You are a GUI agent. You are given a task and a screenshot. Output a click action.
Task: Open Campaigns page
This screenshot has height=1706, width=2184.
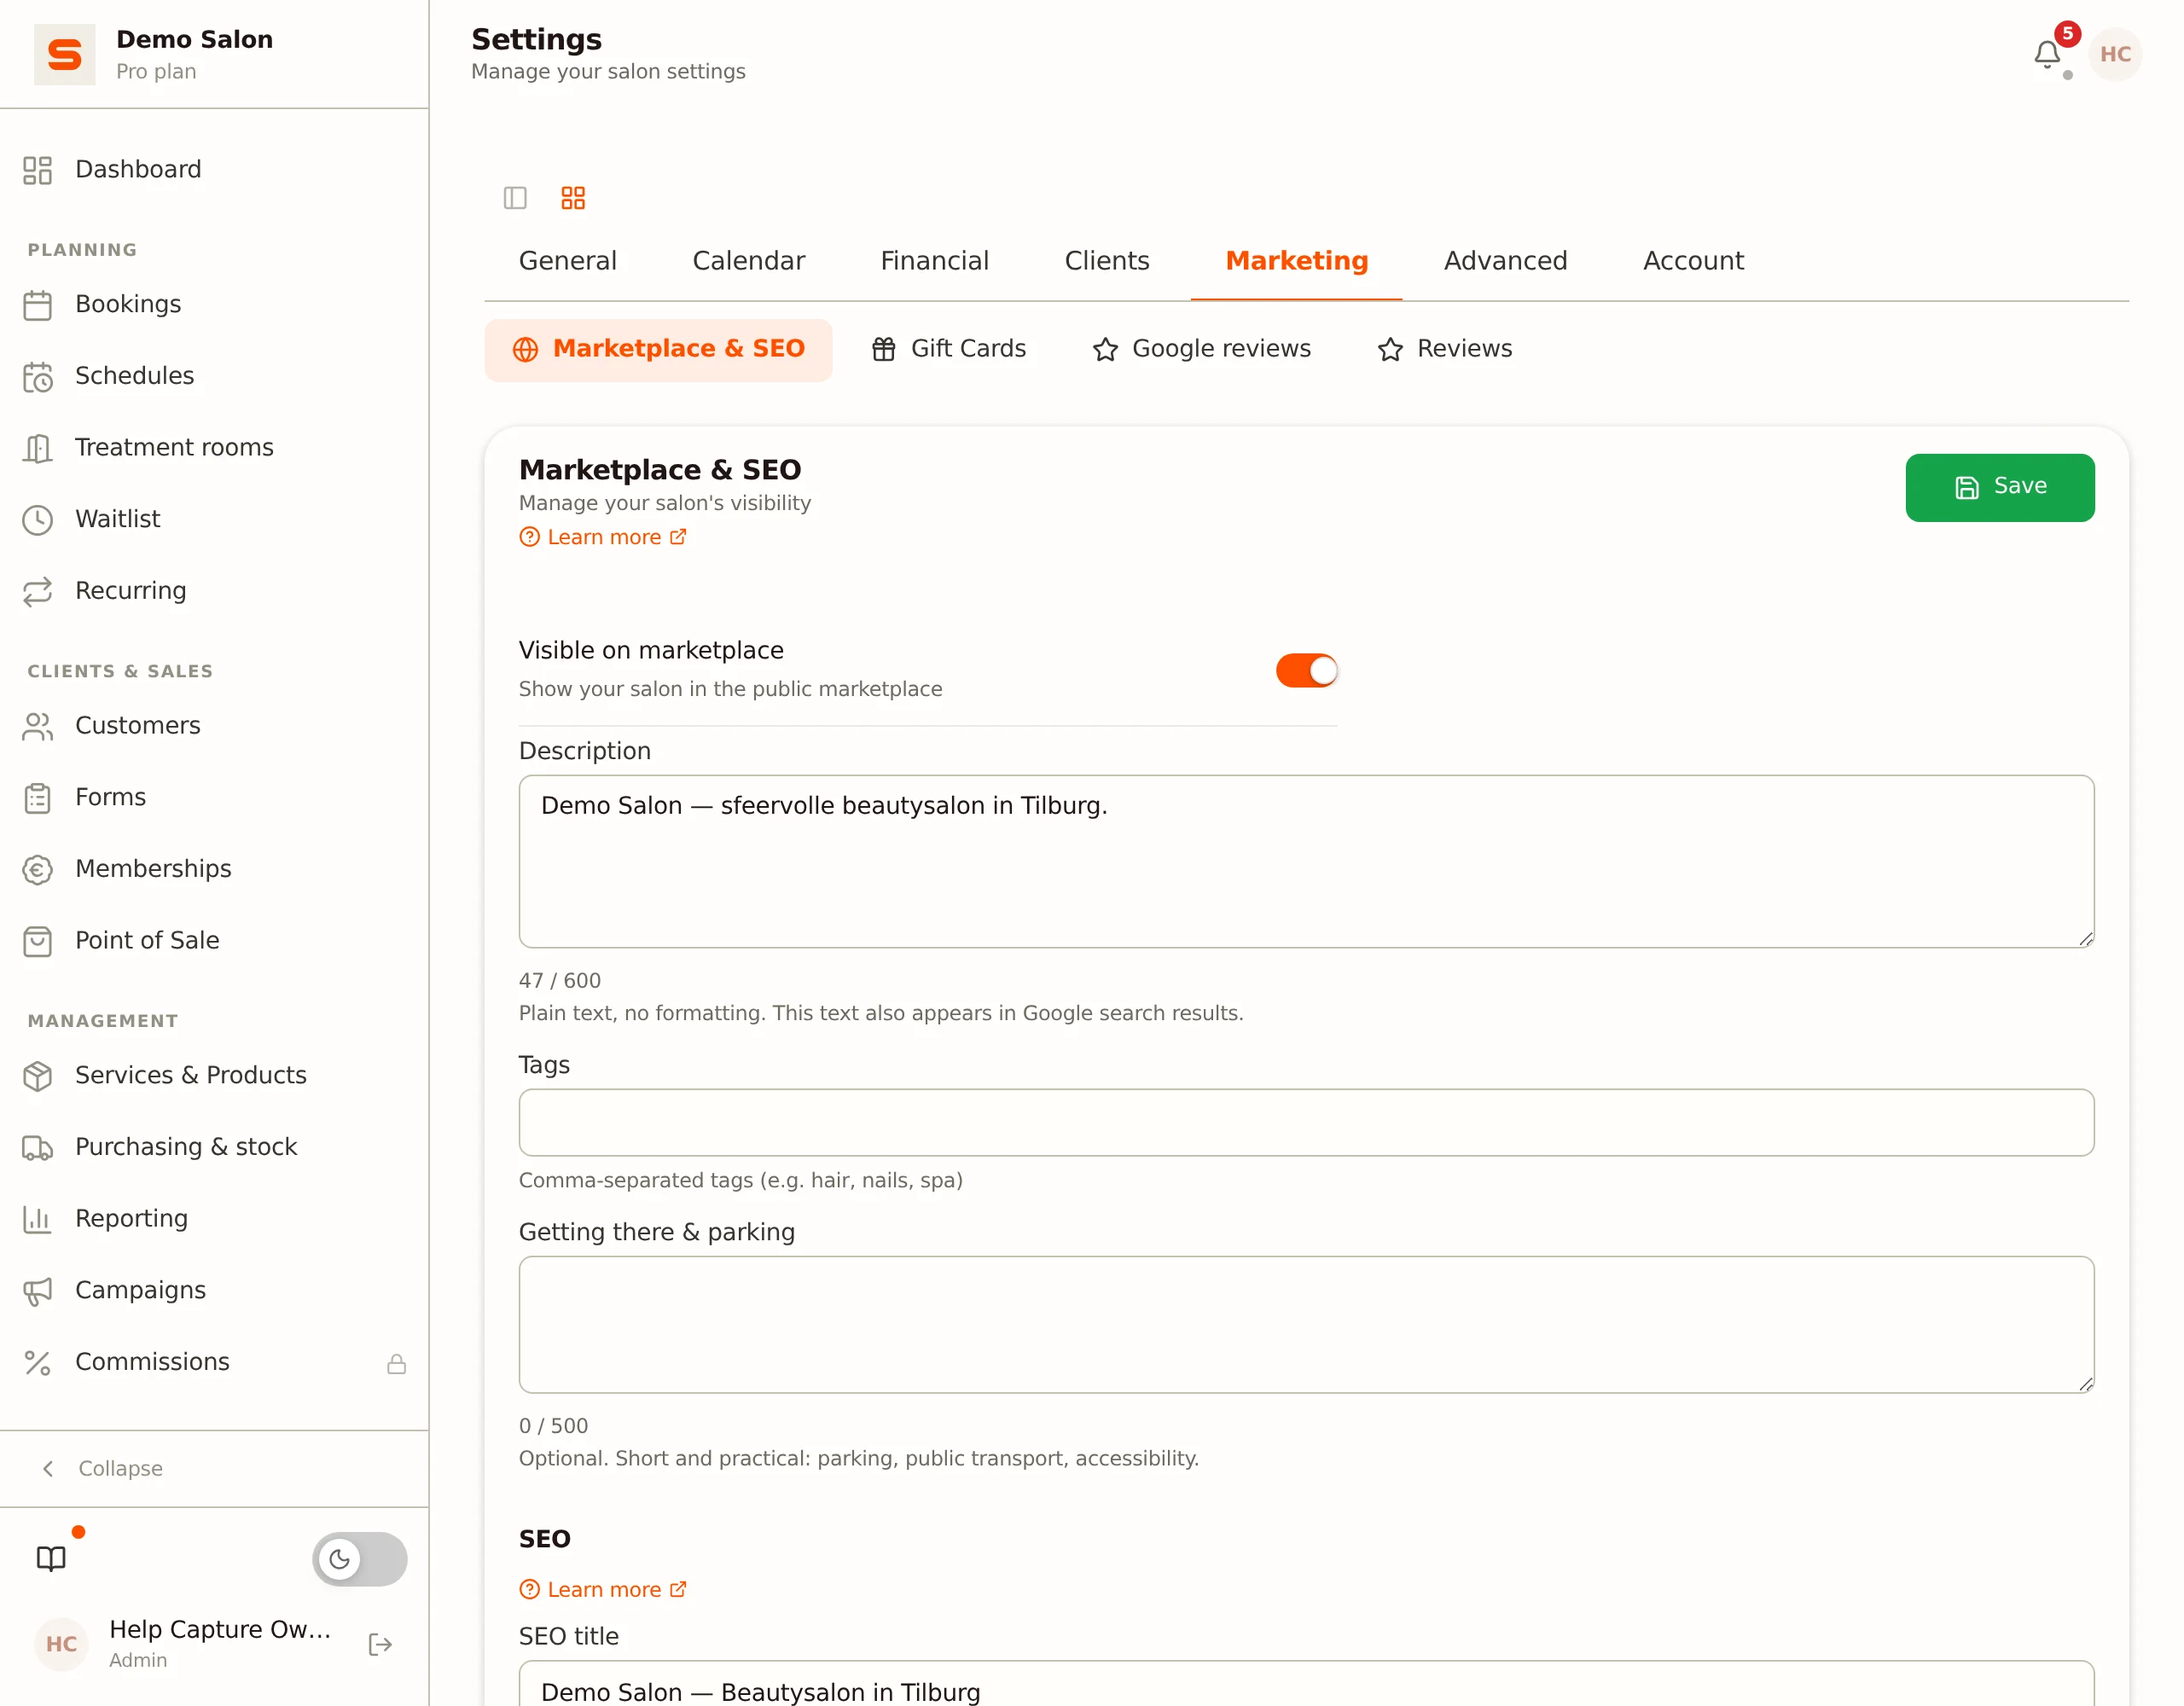click(x=214, y=1290)
